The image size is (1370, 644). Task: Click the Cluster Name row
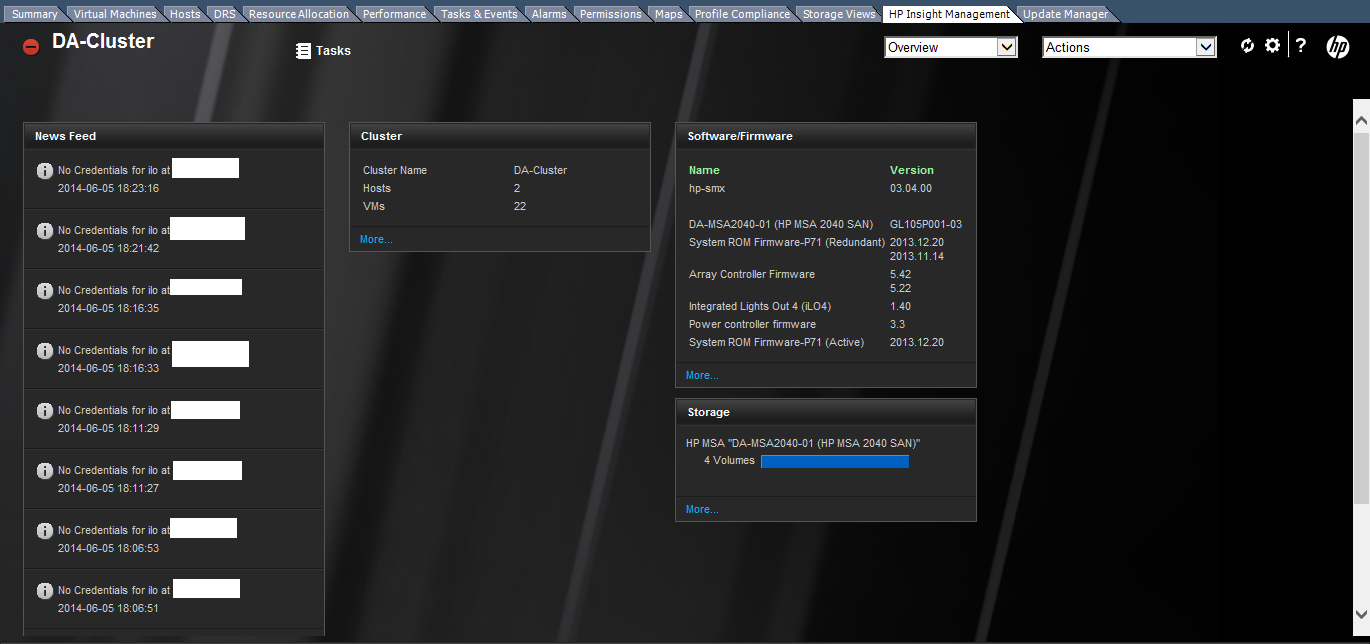(500, 170)
